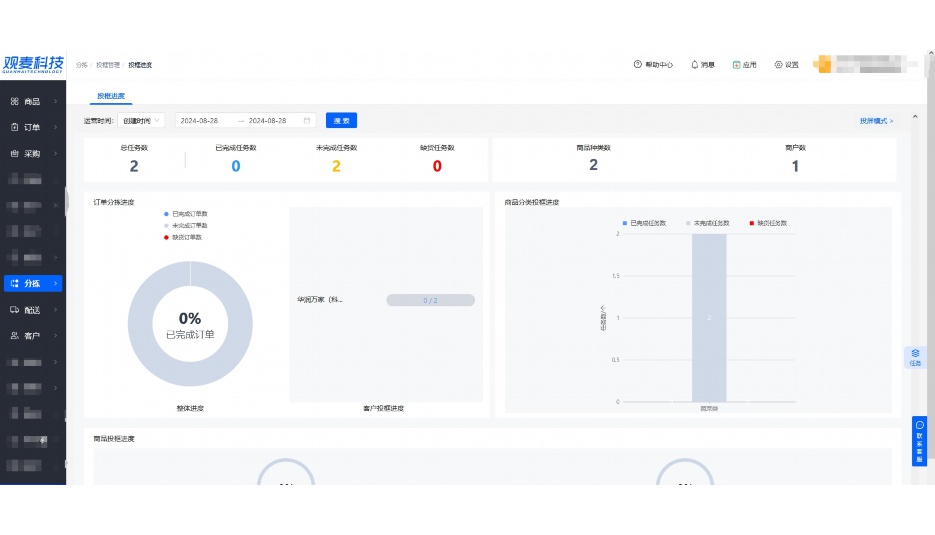The height and width of the screenshot is (535, 935).
Task: Open the 投屏模式 link
Action: click(x=876, y=120)
